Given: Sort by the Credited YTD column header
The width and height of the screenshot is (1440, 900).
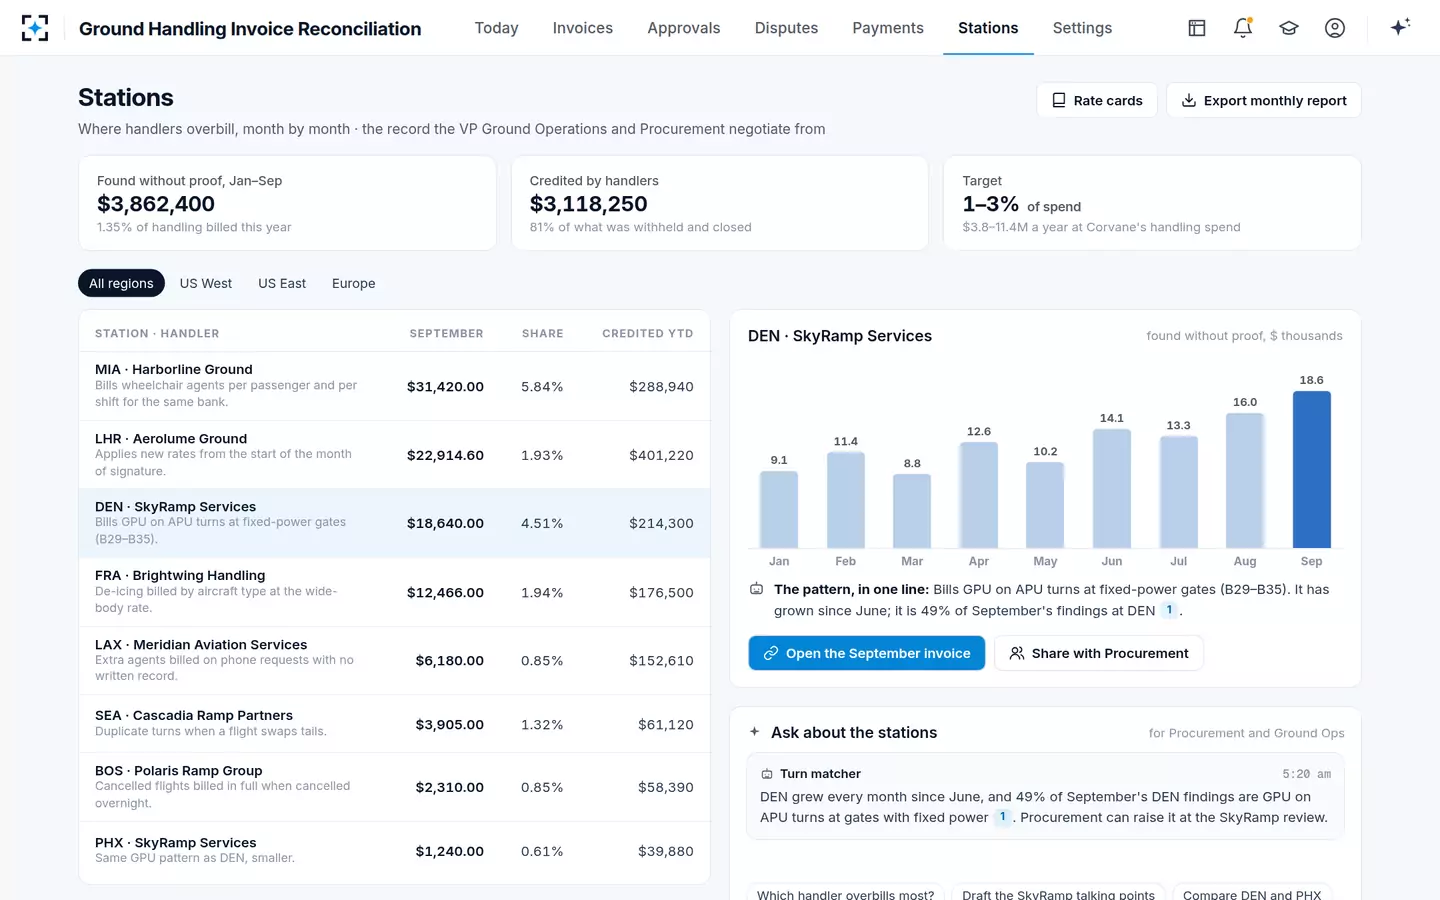Looking at the screenshot, I should 647,333.
